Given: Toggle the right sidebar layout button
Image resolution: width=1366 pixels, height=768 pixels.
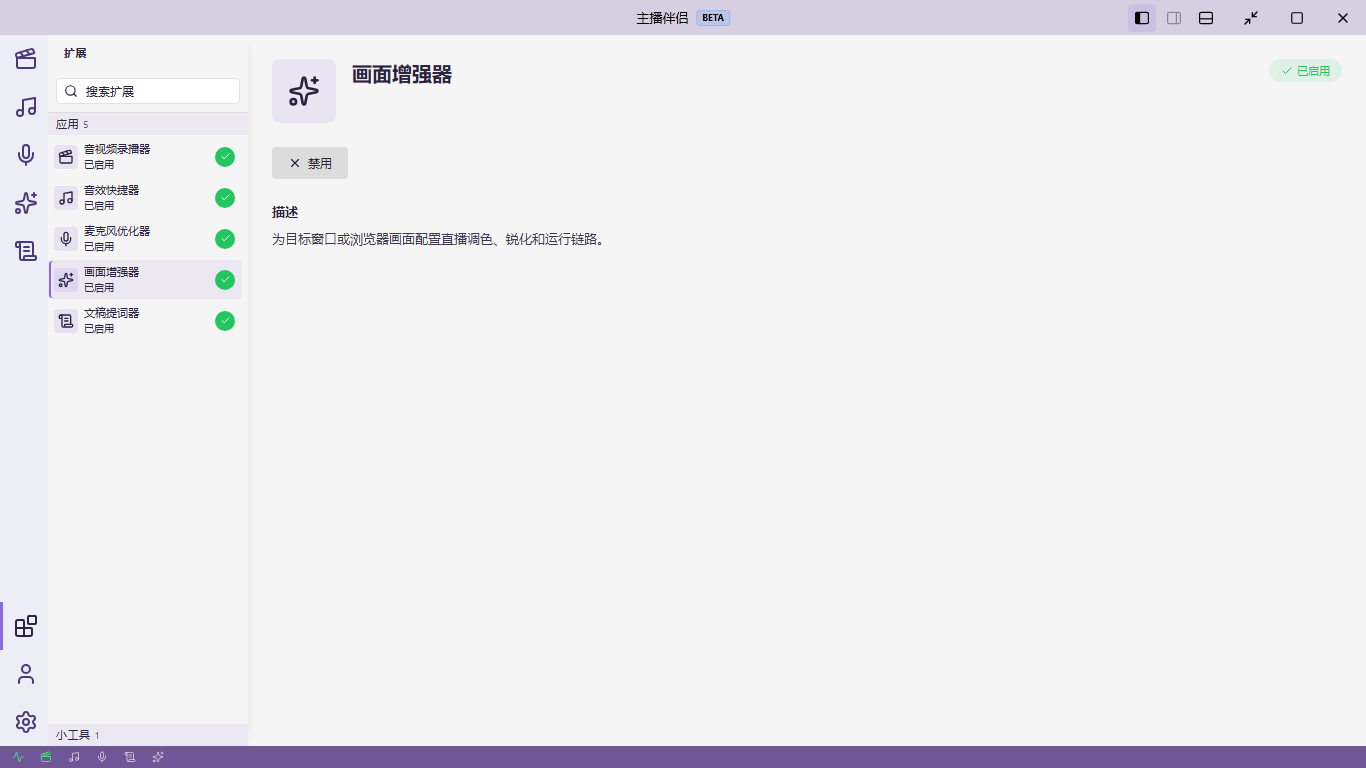Looking at the screenshot, I should (1174, 18).
